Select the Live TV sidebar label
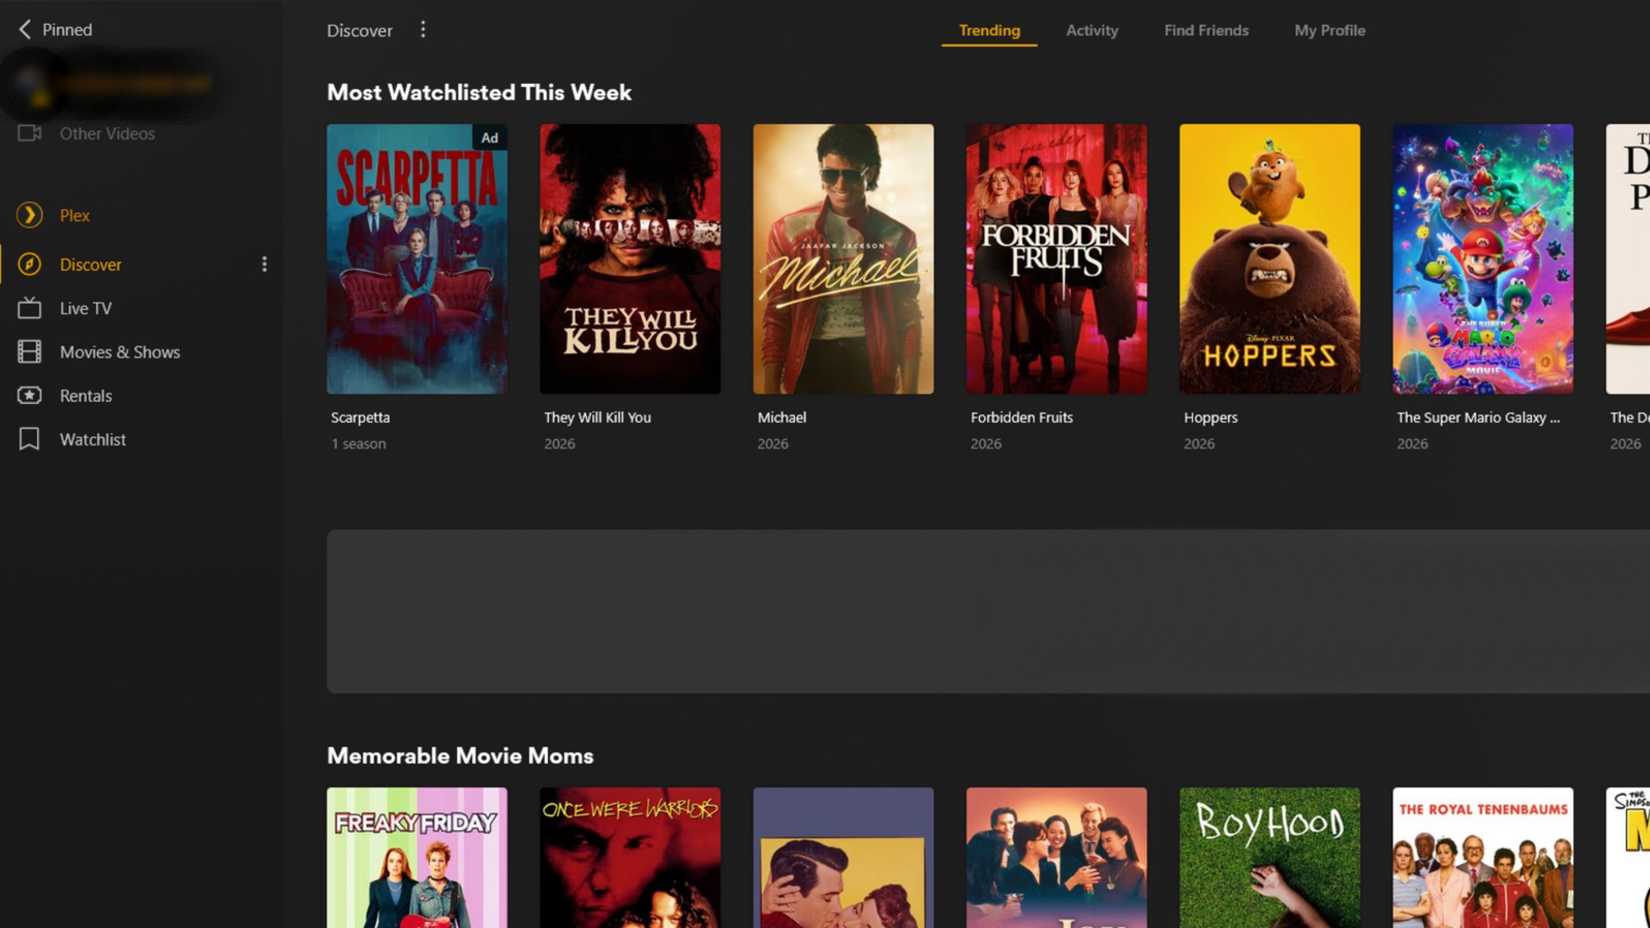 (86, 308)
